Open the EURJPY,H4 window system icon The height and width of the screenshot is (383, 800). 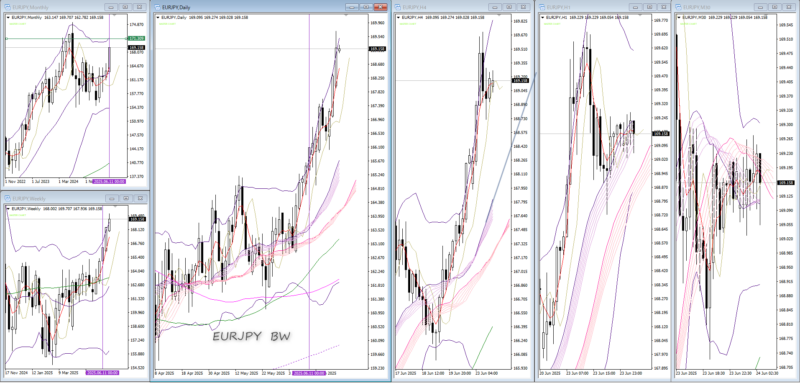click(x=398, y=7)
